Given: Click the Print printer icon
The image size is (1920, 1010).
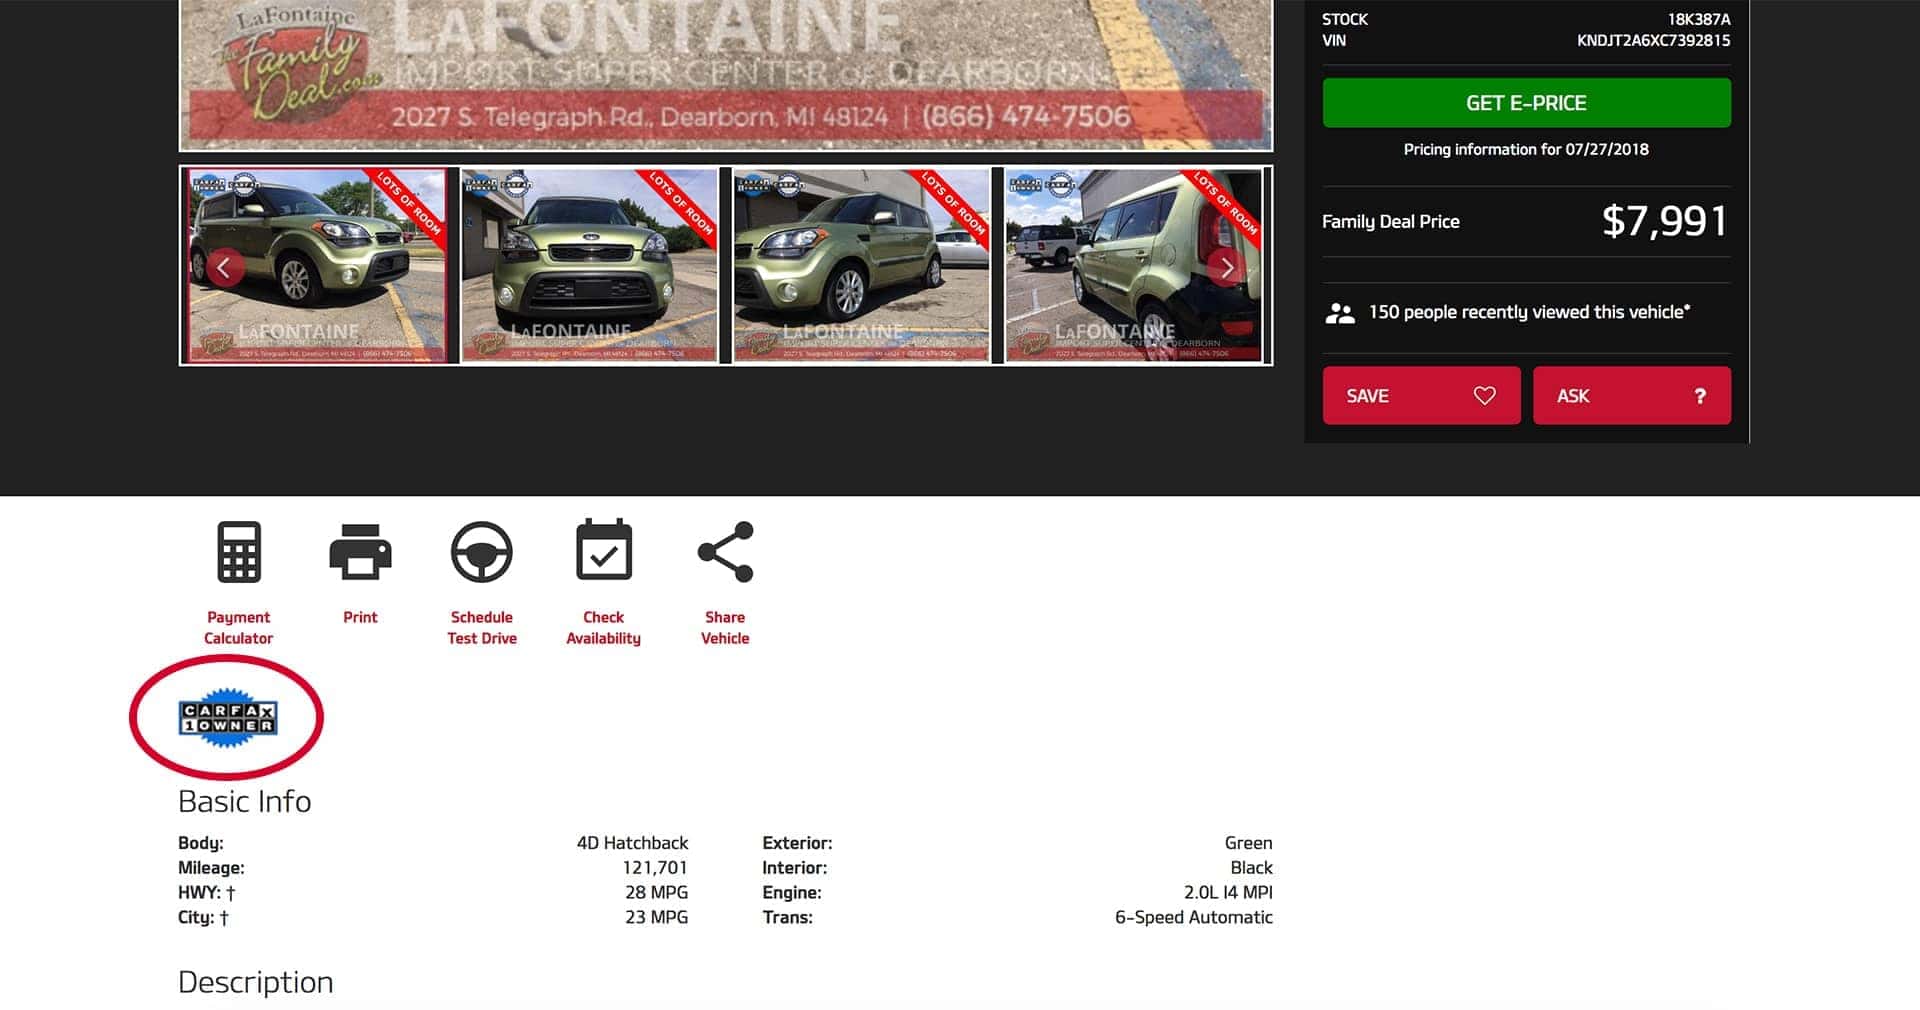Looking at the screenshot, I should [x=360, y=552].
